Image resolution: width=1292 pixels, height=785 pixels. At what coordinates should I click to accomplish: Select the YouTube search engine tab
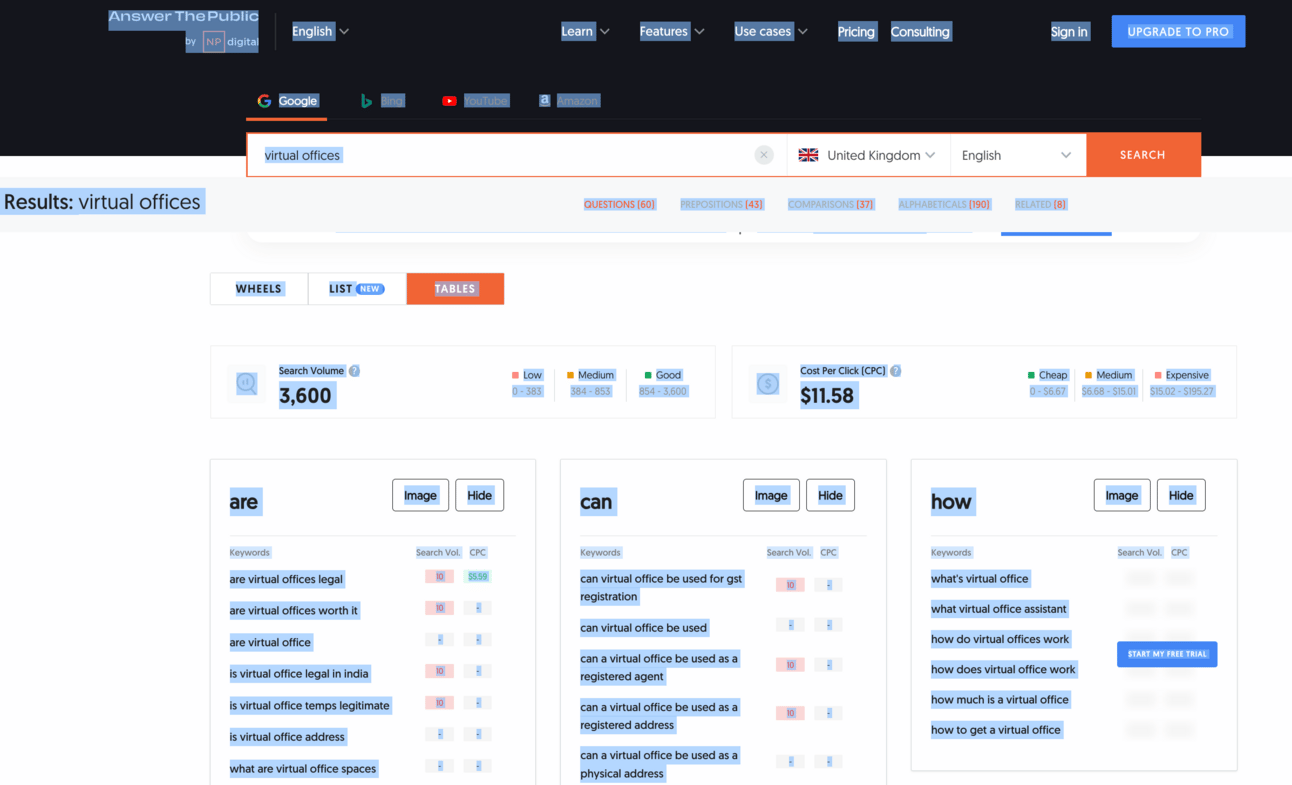coord(475,101)
